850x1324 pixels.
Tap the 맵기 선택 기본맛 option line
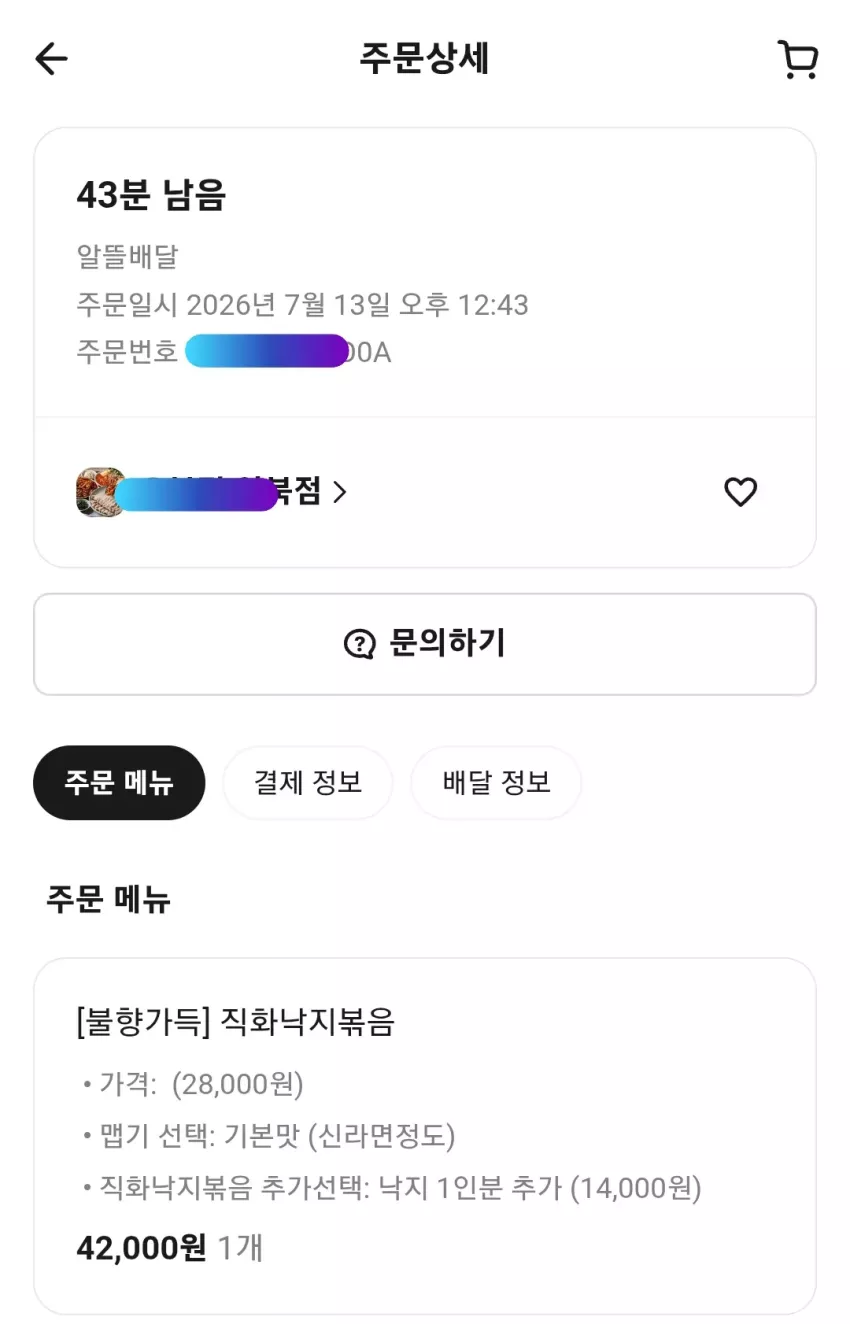click(x=268, y=1136)
